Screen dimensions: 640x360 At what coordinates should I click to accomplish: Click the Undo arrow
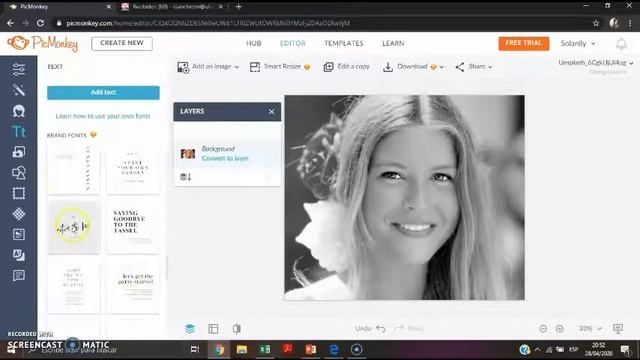point(380,328)
